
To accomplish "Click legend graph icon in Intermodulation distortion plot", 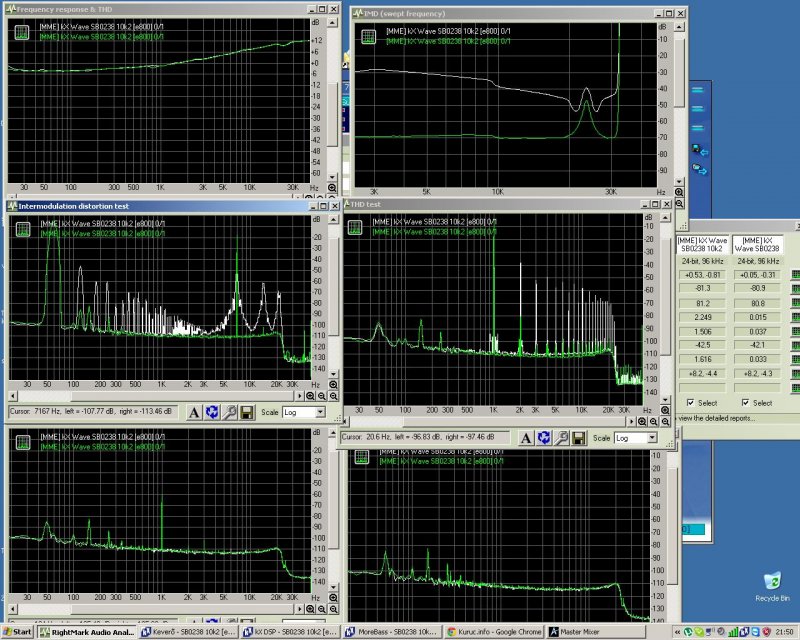I will click(x=23, y=230).
